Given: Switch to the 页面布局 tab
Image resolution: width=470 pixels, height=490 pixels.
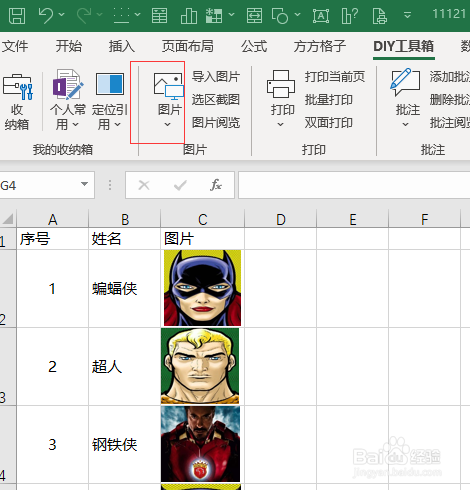Looking at the screenshot, I should [x=188, y=46].
